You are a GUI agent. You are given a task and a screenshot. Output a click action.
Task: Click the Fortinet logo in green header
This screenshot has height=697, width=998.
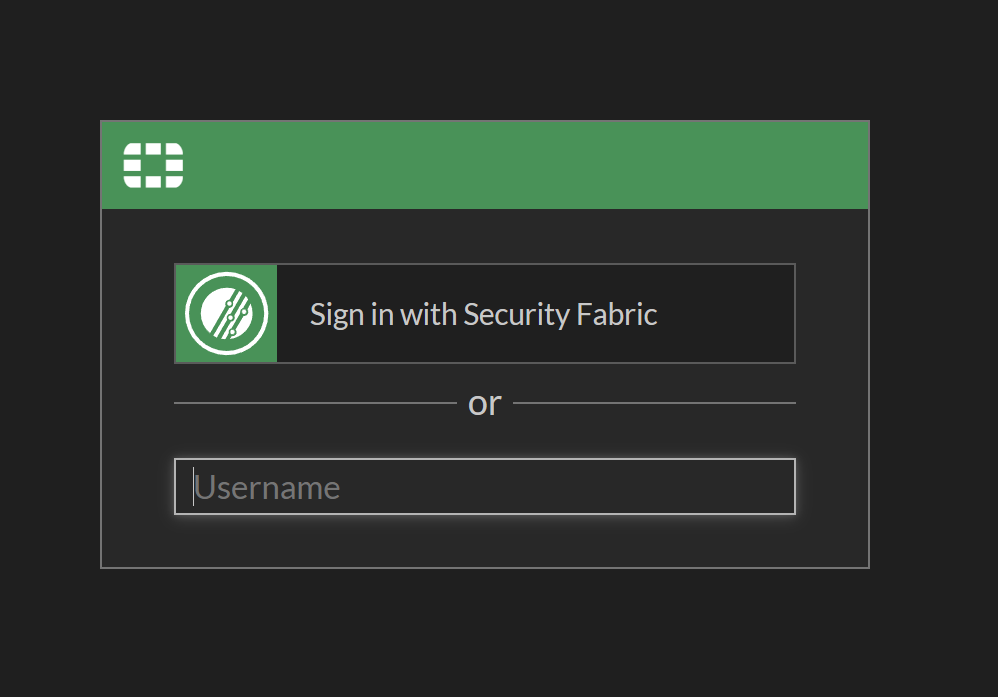153,165
